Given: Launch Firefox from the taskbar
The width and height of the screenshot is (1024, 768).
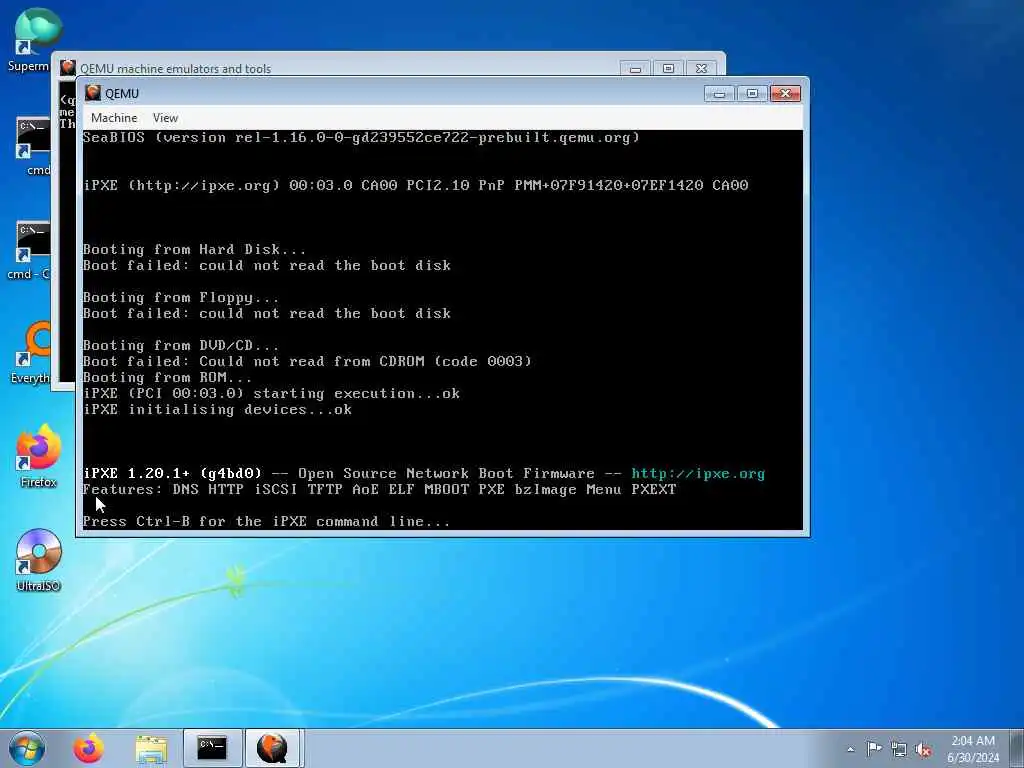Looking at the screenshot, I should [88, 748].
